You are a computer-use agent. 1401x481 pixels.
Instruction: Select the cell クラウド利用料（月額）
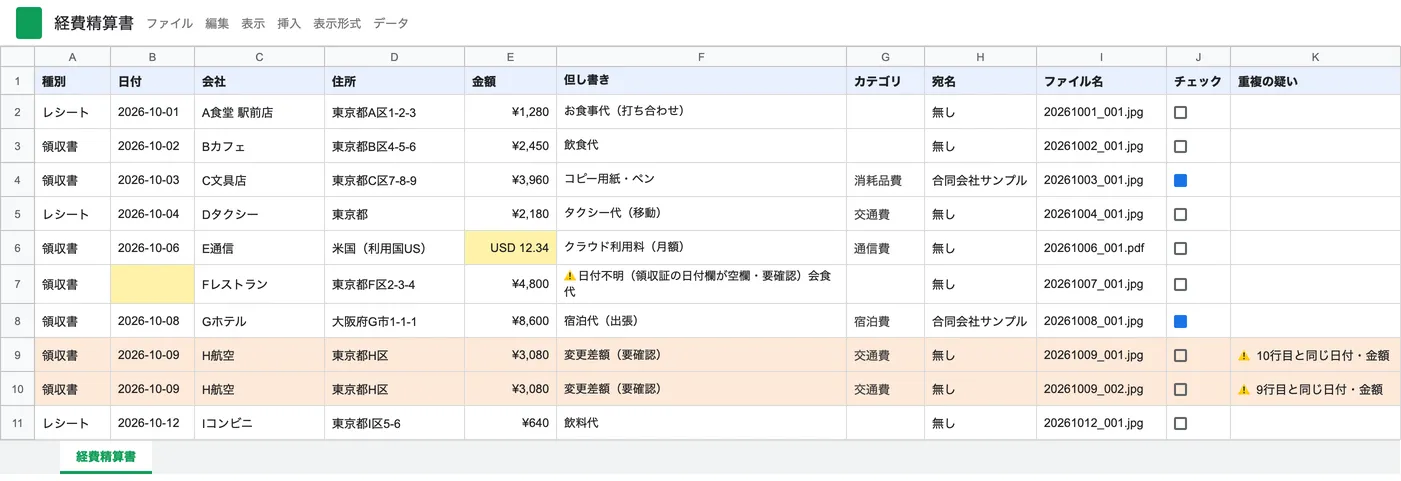701,247
